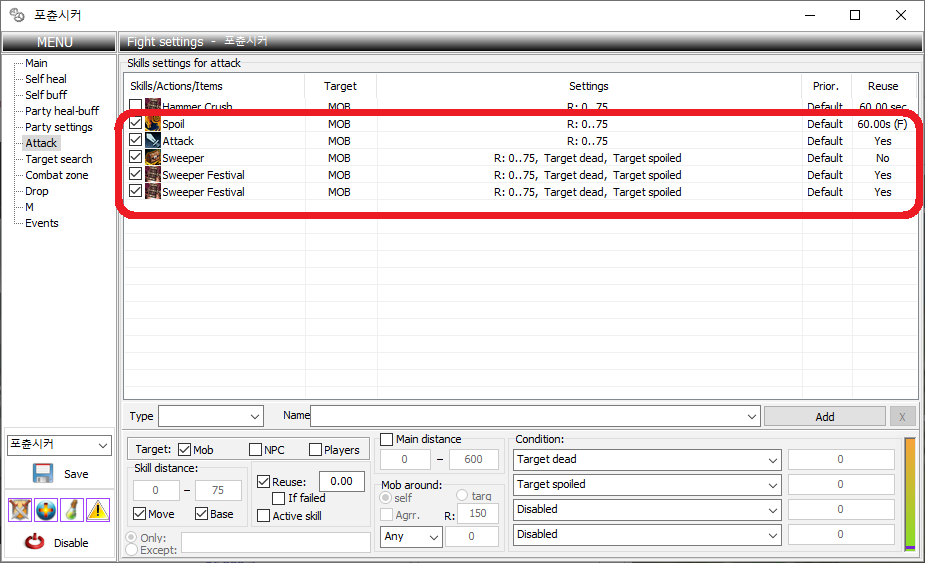Enable the Hammer Crush skill checkbox
The image size is (925, 563).
(135, 107)
